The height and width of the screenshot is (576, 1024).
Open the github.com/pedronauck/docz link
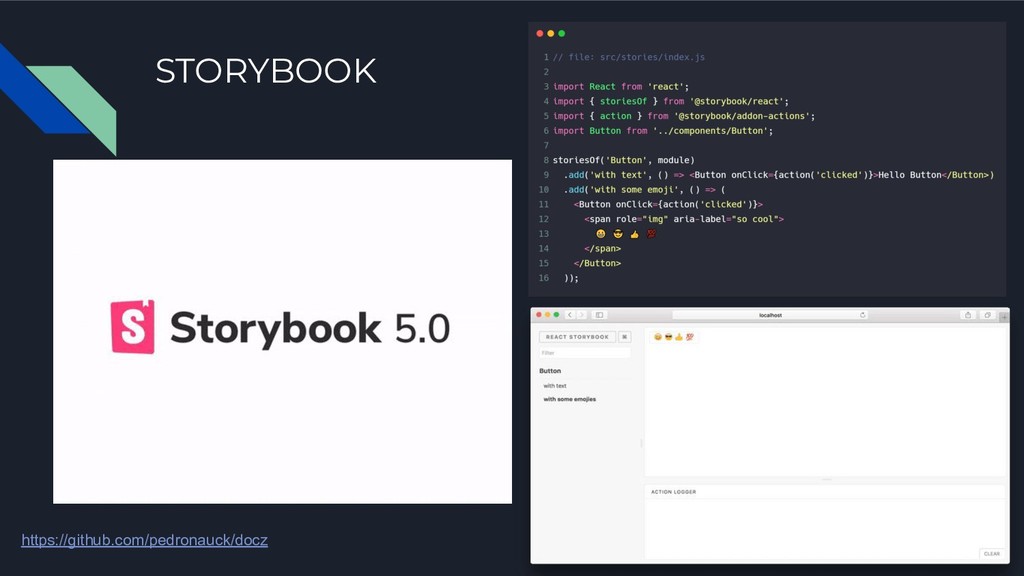pyautogui.click(x=144, y=540)
